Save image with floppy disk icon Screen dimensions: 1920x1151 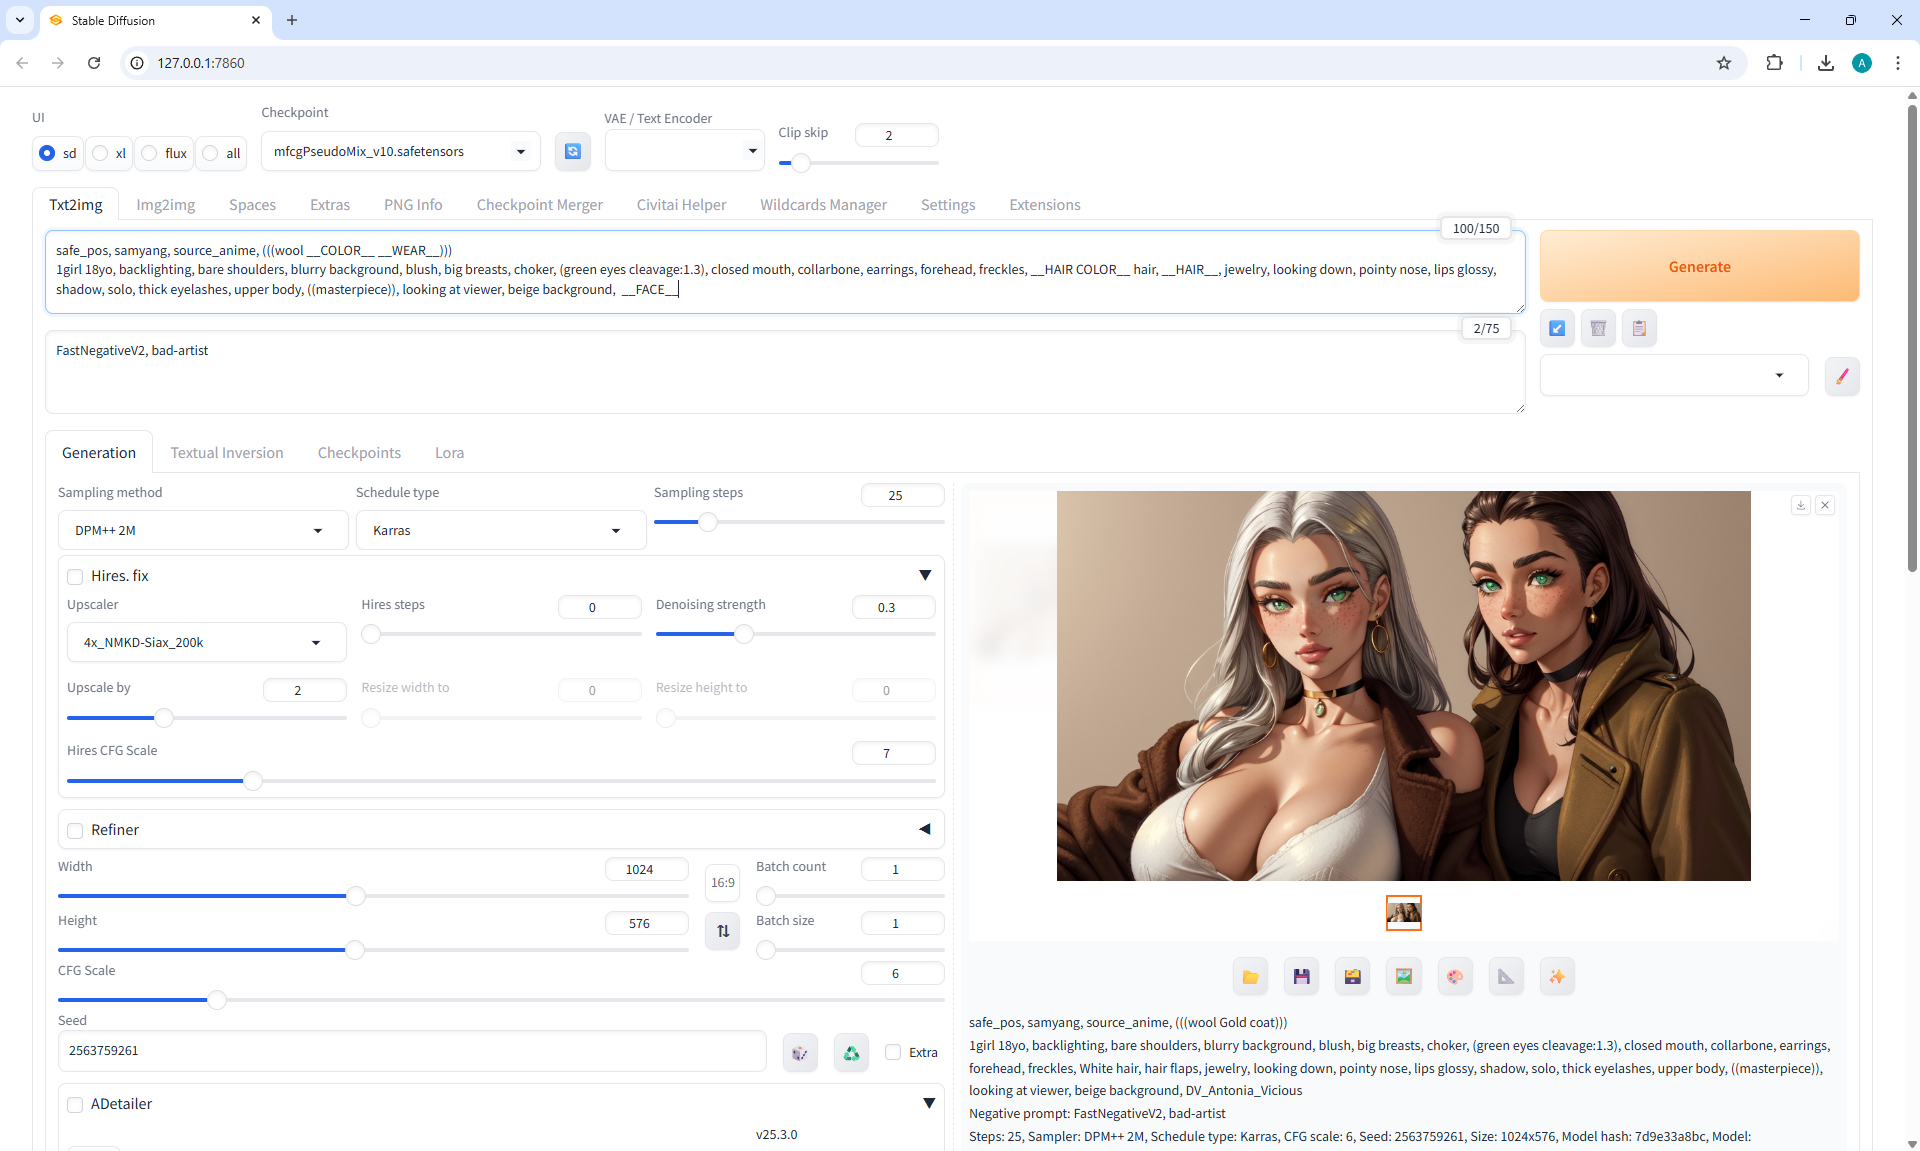pyautogui.click(x=1301, y=977)
